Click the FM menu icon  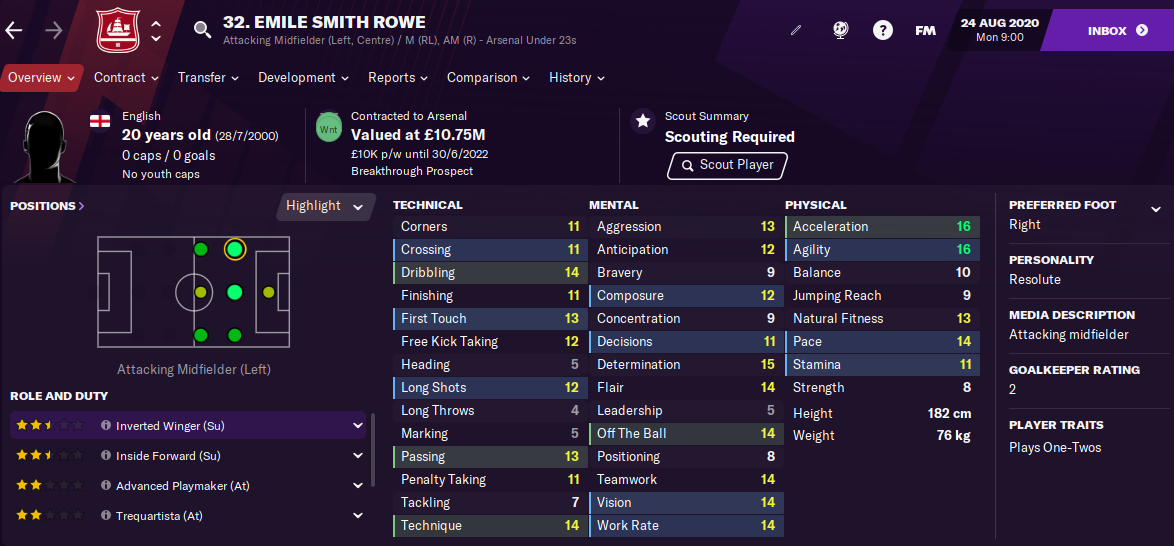(925, 31)
